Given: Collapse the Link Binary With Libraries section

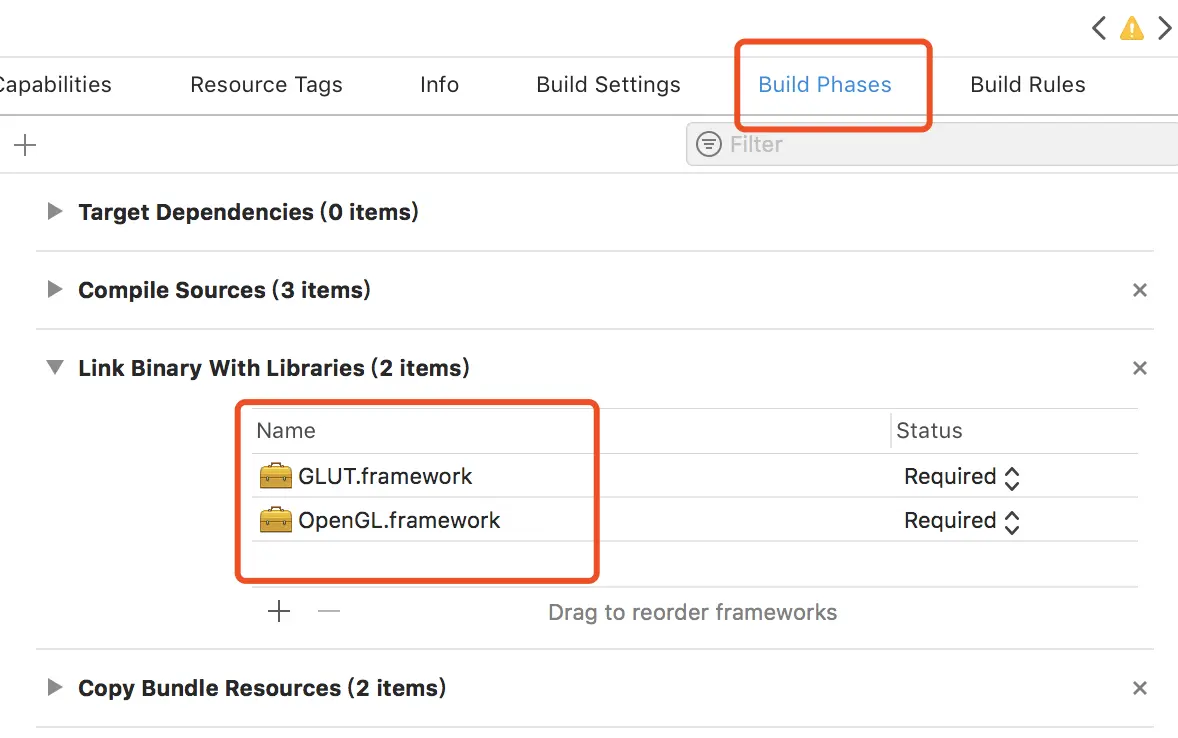Looking at the screenshot, I should tap(55, 367).
